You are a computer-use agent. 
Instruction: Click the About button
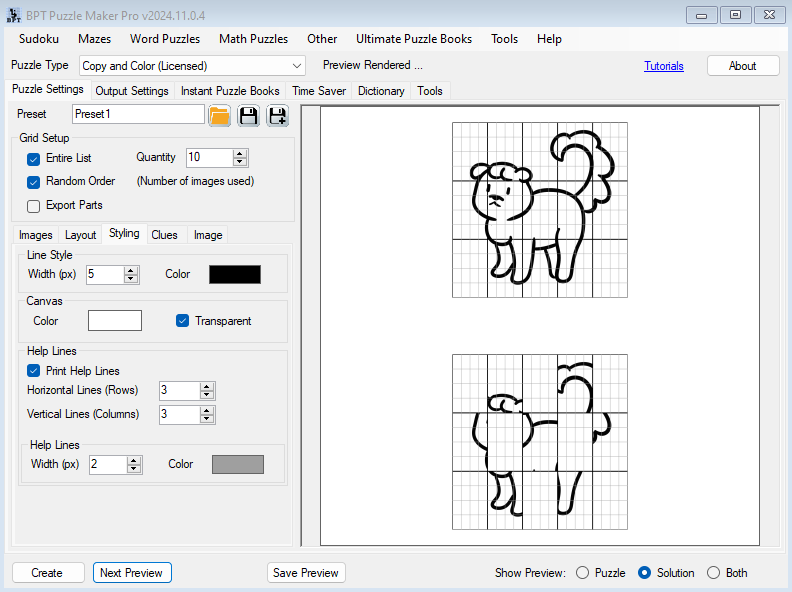click(x=742, y=66)
